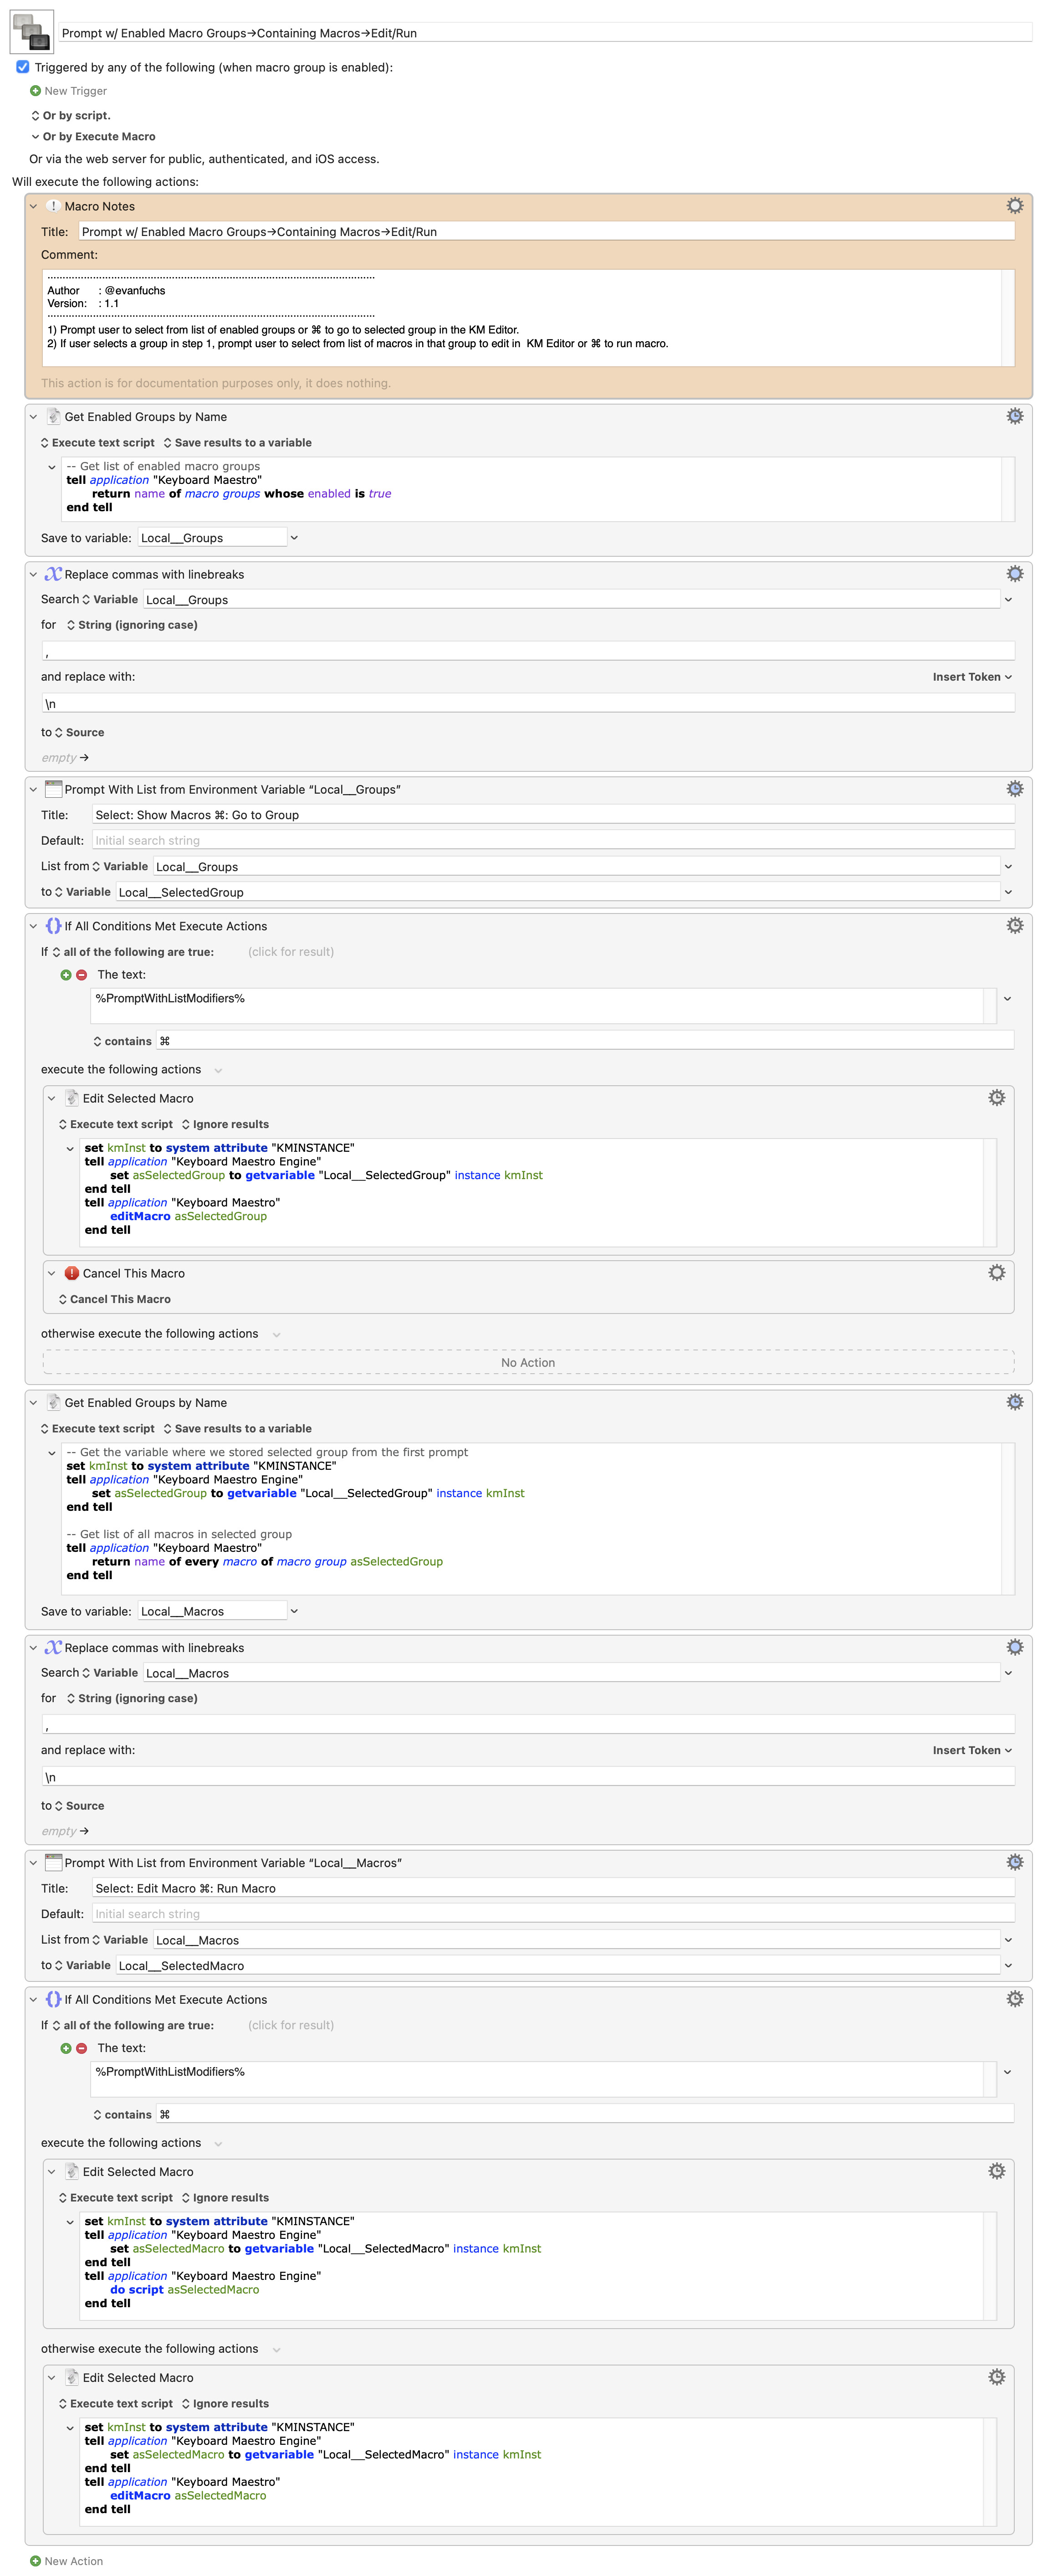
Task: Click the macro icon thumbnail beside the title
Action: (31, 32)
